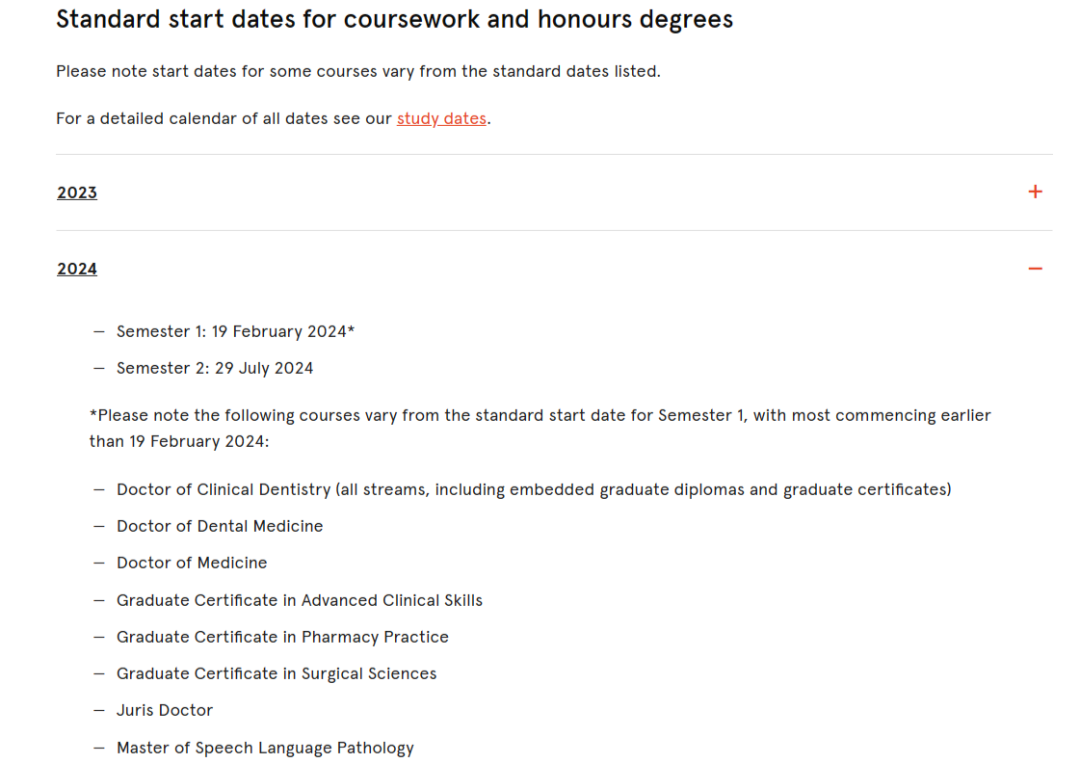Click the sentence noting start dates vary

pyautogui.click(x=358, y=72)
